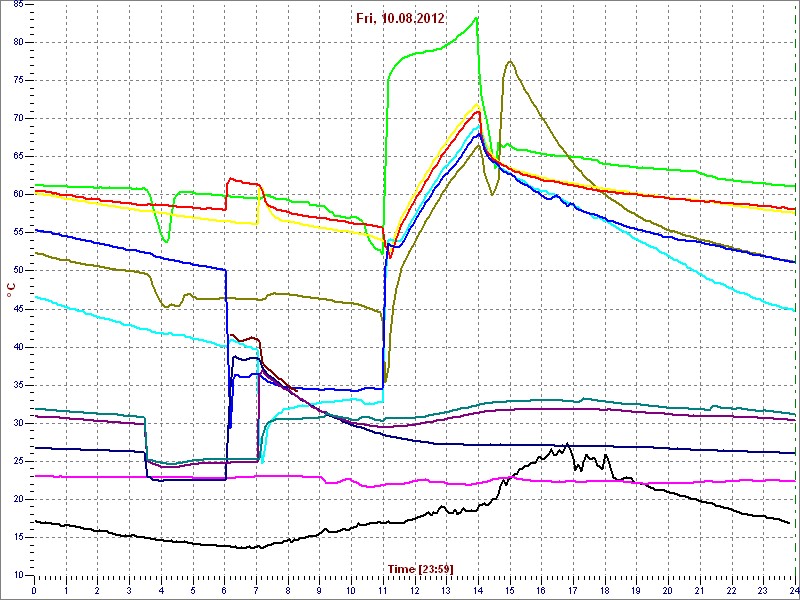Click hour 18 on the time axis
Viewport: 800px width, 600px height.
[x=605, y=590]
